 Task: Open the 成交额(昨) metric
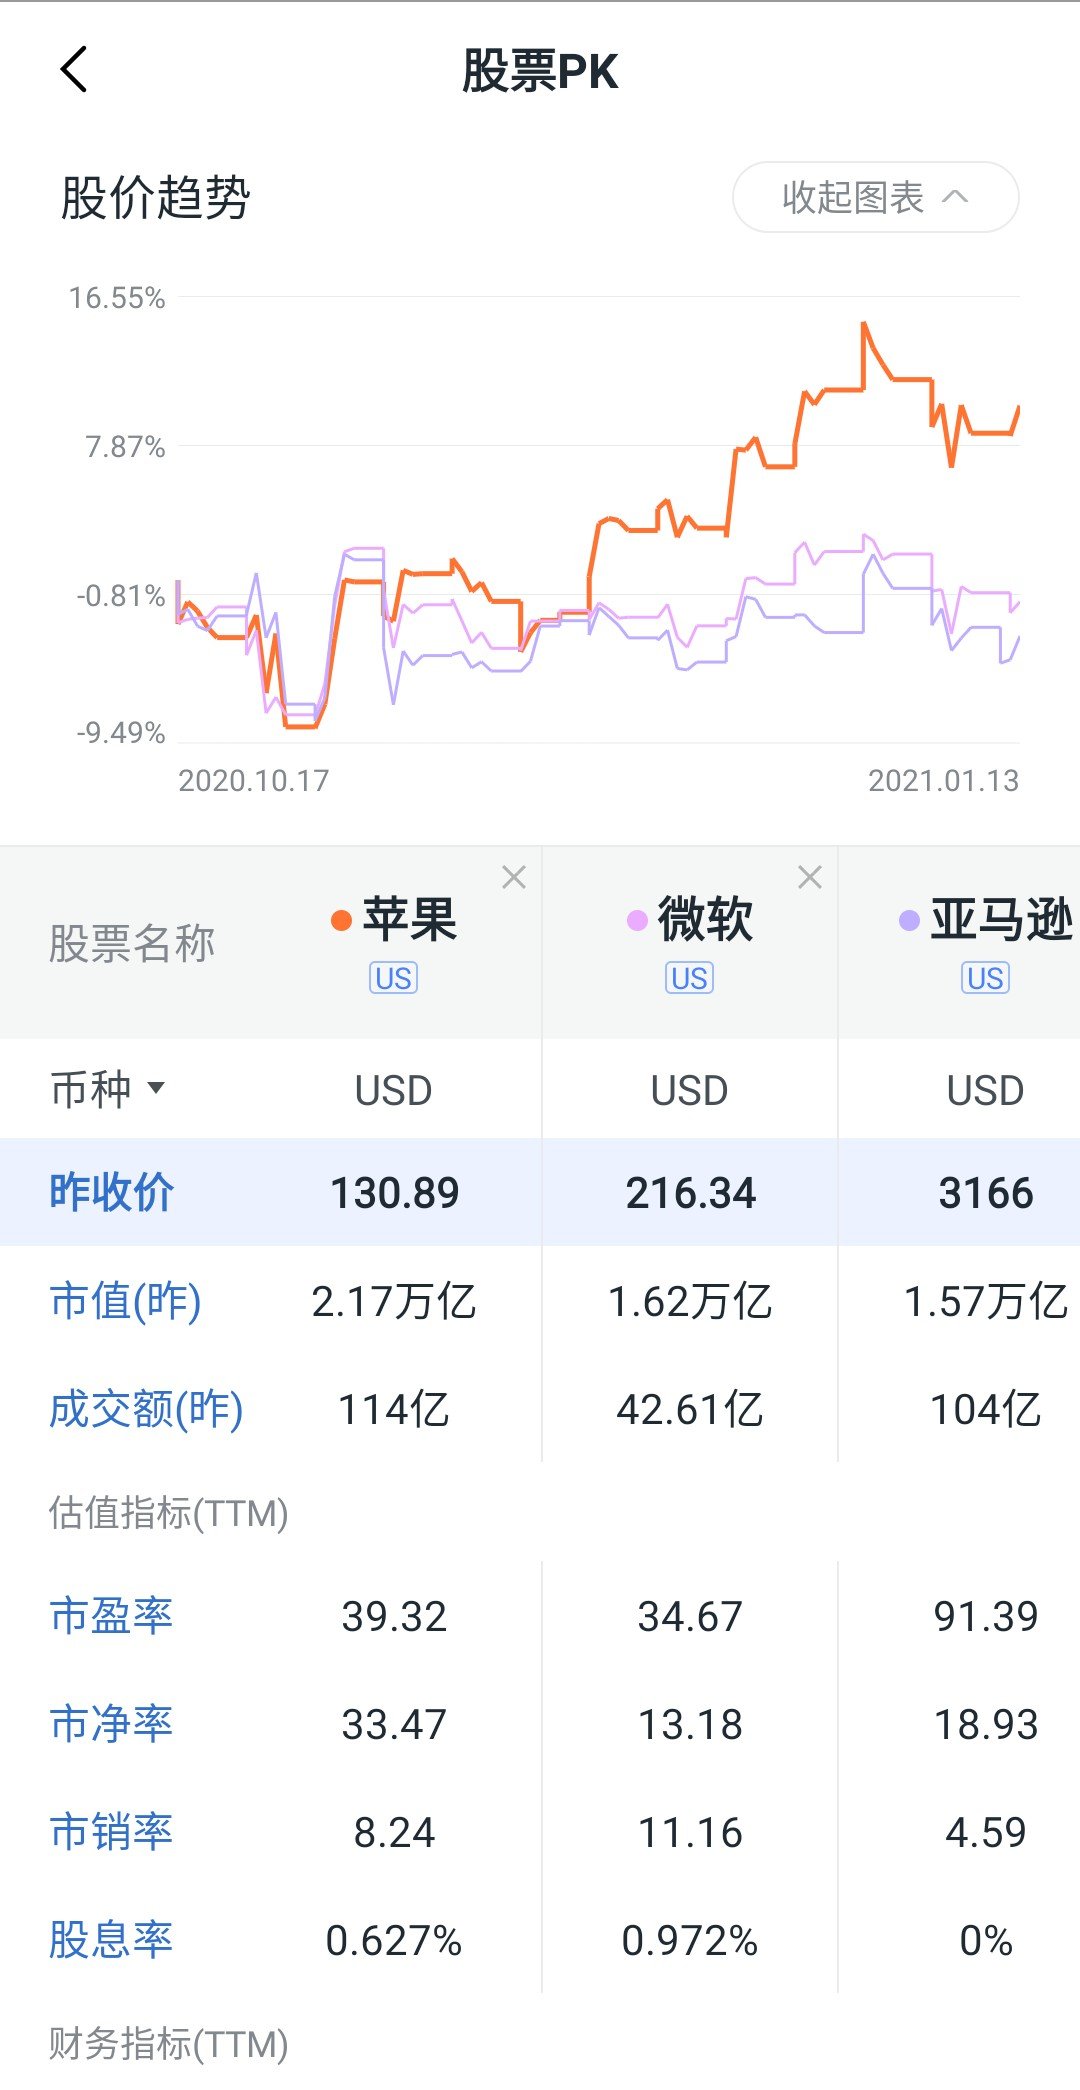point(146,1409)
